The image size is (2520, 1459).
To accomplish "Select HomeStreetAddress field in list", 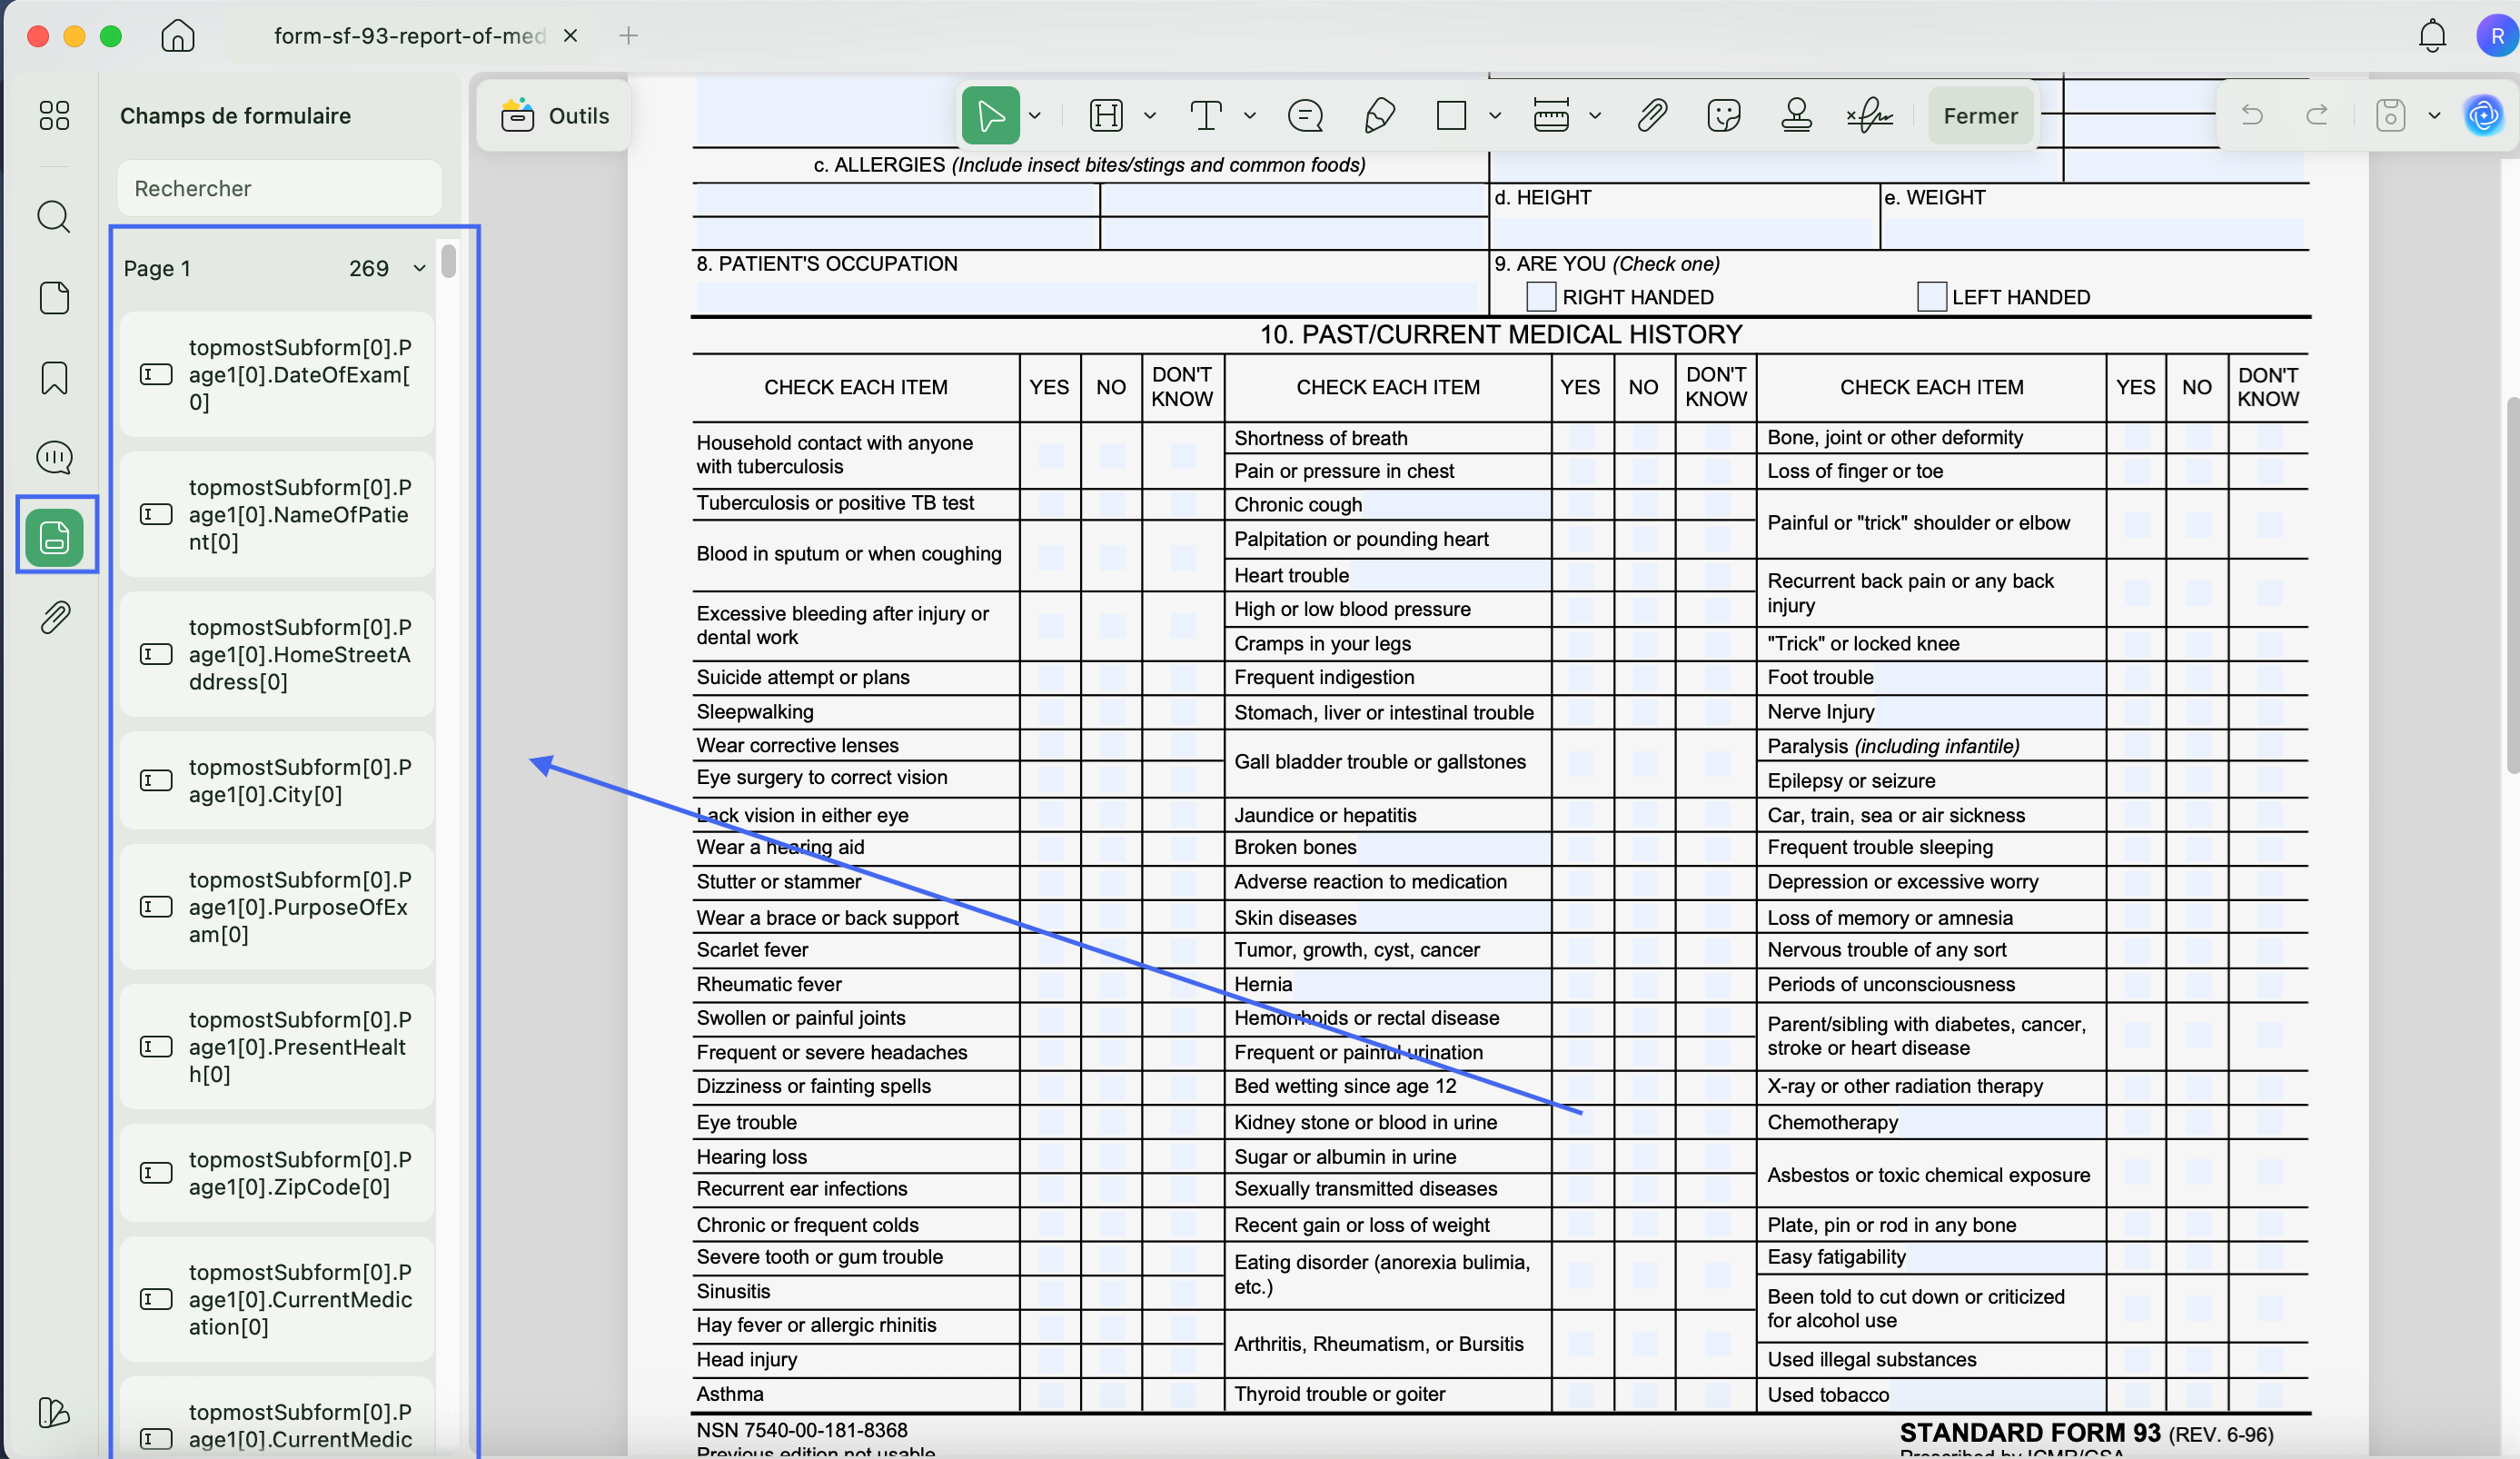I will click(277, 655).
